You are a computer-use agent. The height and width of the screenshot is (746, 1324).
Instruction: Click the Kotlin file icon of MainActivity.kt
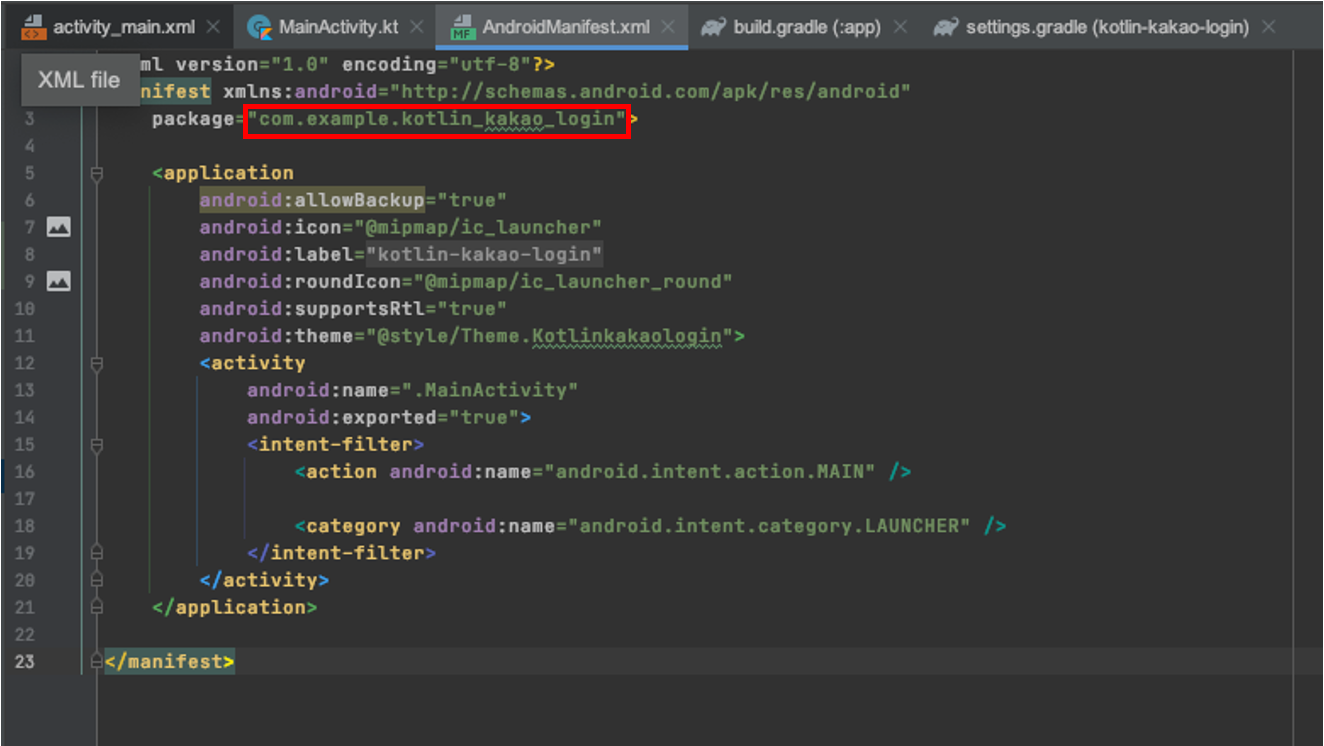click(260, 27)
